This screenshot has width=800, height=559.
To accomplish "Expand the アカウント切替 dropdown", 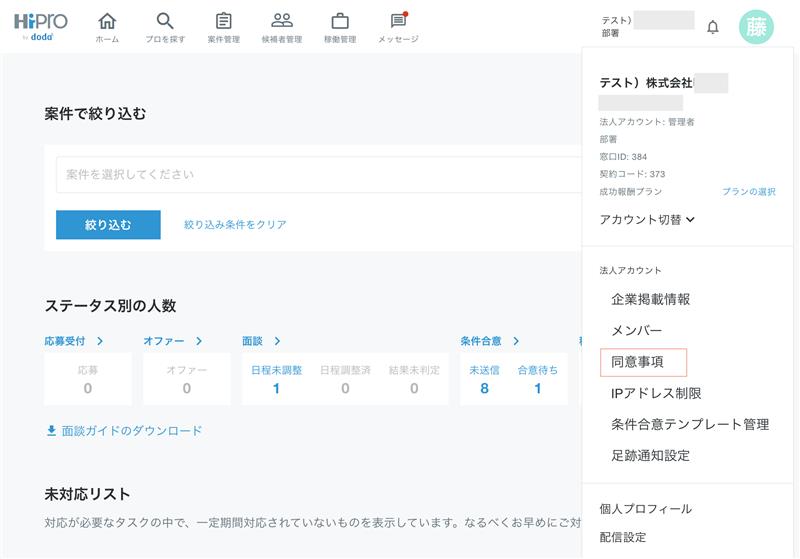I will [647, 219].
